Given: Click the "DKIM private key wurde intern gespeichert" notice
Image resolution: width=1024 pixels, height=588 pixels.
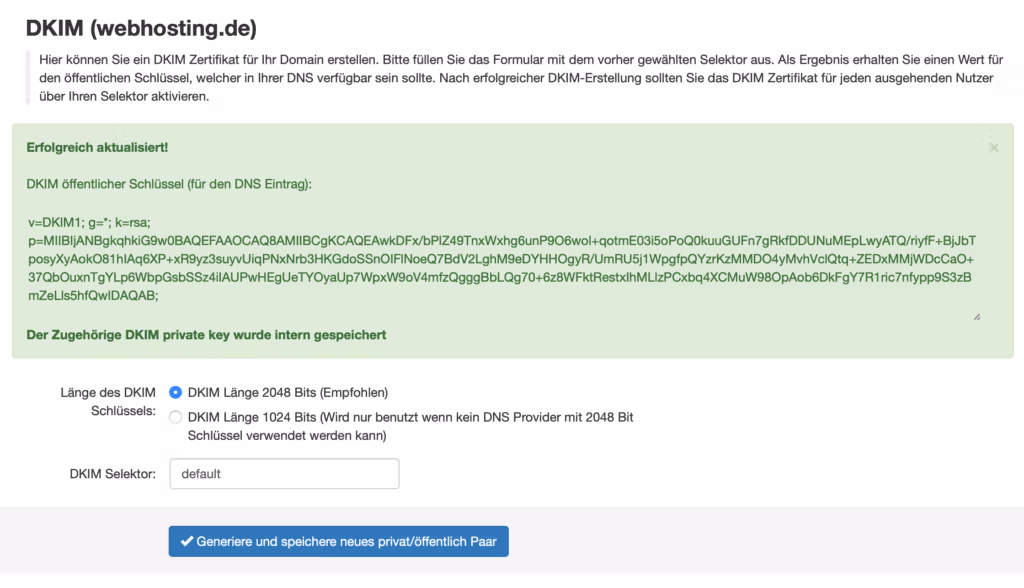Looking at the screenshot, I should [206, 334].
